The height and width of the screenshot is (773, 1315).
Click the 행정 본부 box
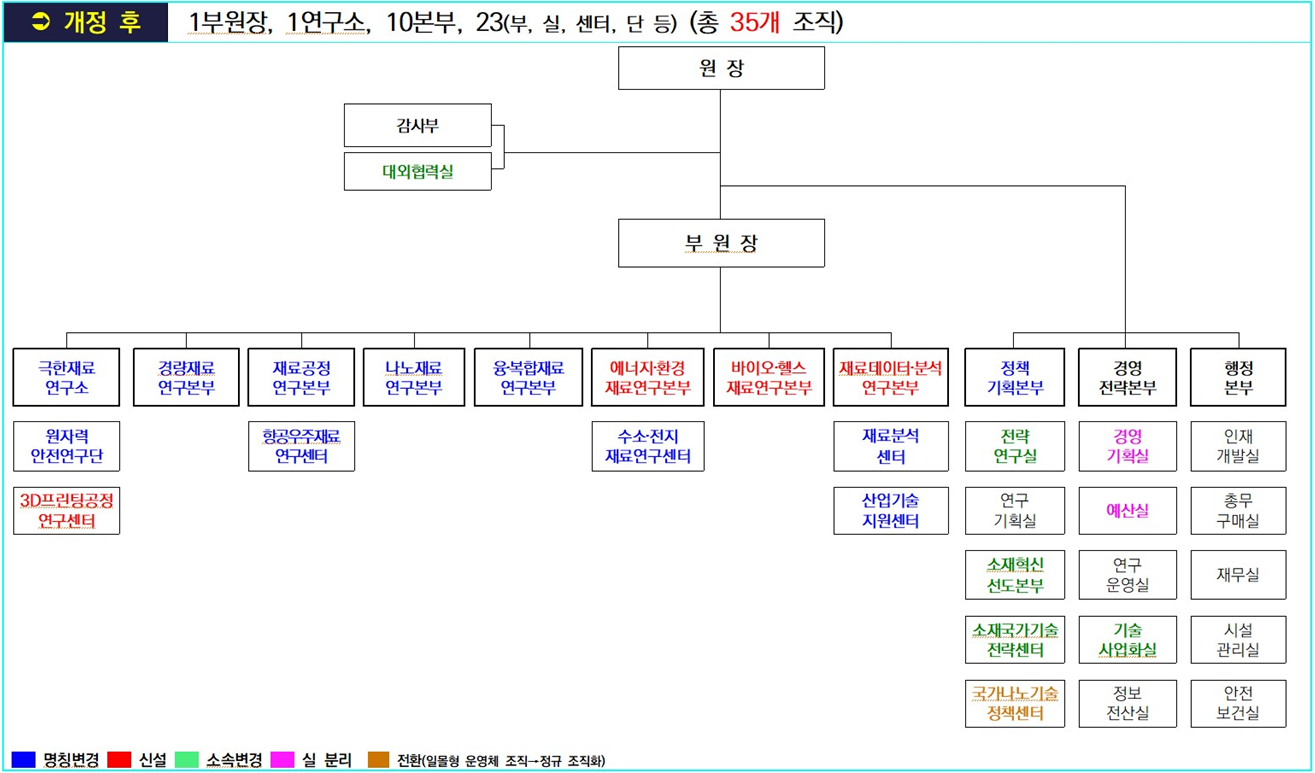point(1238,377)
